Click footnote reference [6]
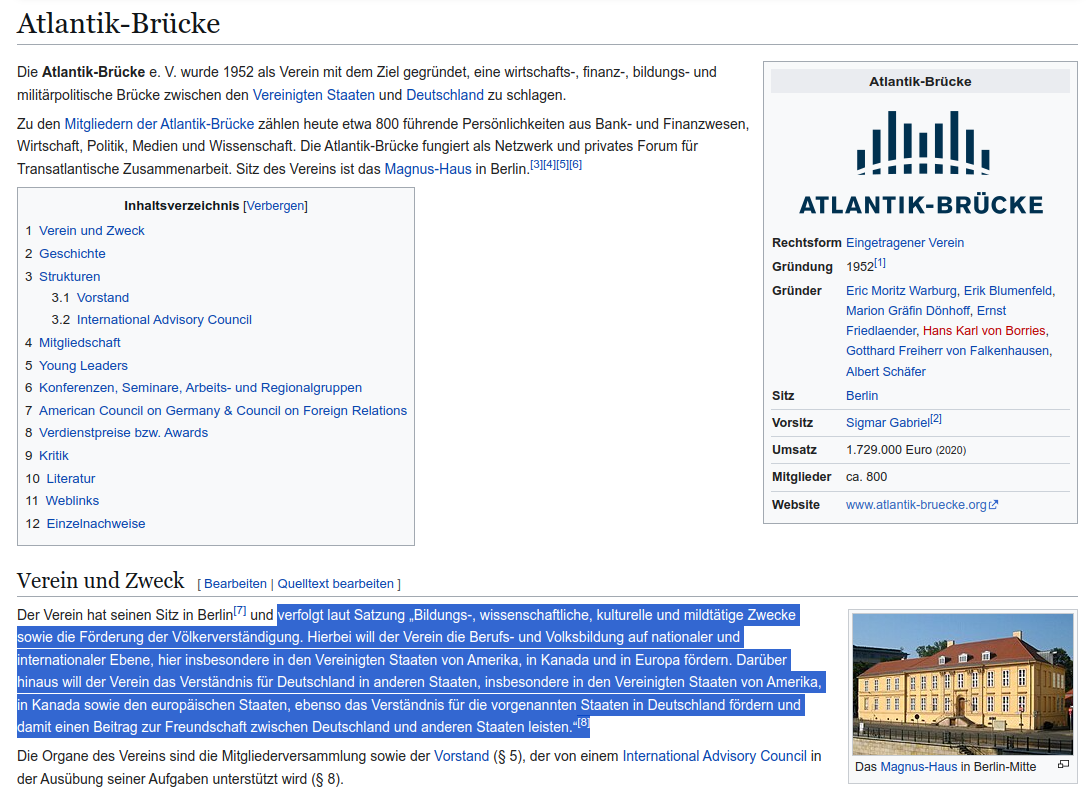Screen dimensions: 1090x799 click(x=576, y=165)
